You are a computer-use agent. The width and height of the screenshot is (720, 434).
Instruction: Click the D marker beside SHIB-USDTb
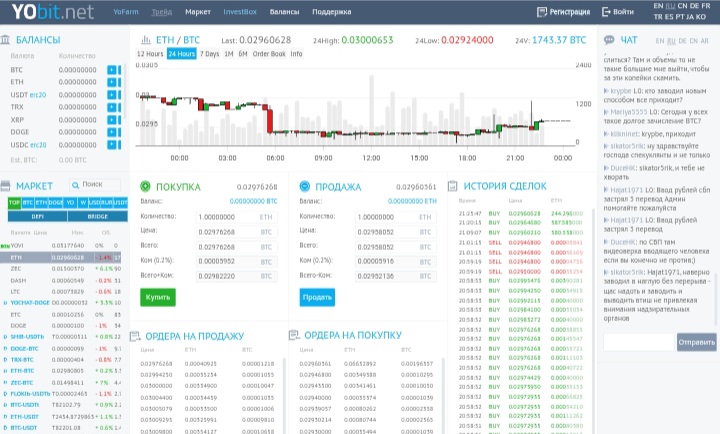[x=5, y=337]
